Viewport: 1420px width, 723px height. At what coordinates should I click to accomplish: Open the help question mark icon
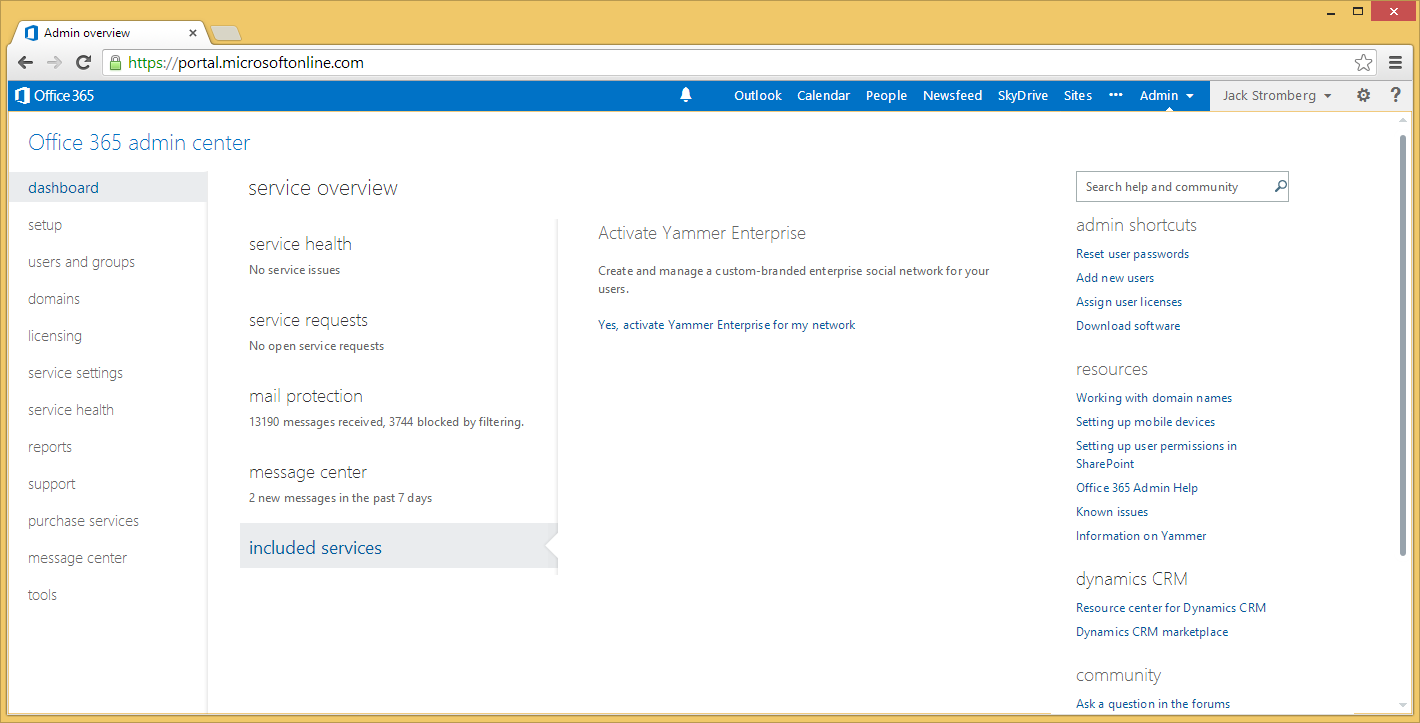1396,95
